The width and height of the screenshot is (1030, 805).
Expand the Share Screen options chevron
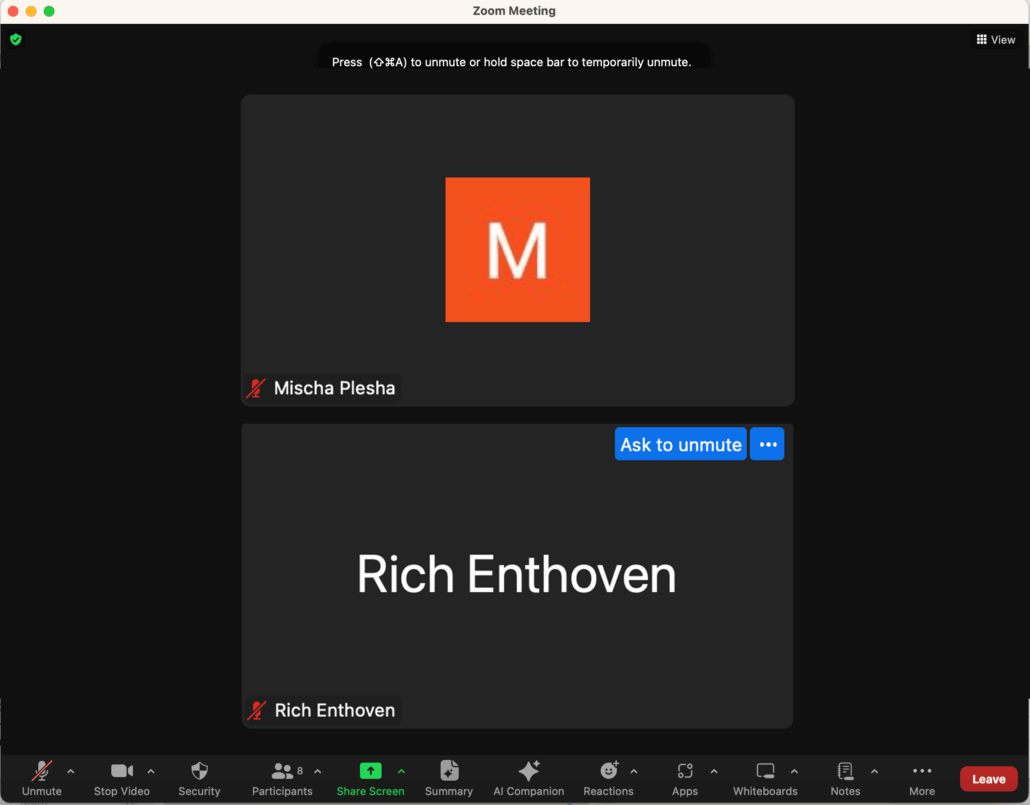(x=402, y=771)
